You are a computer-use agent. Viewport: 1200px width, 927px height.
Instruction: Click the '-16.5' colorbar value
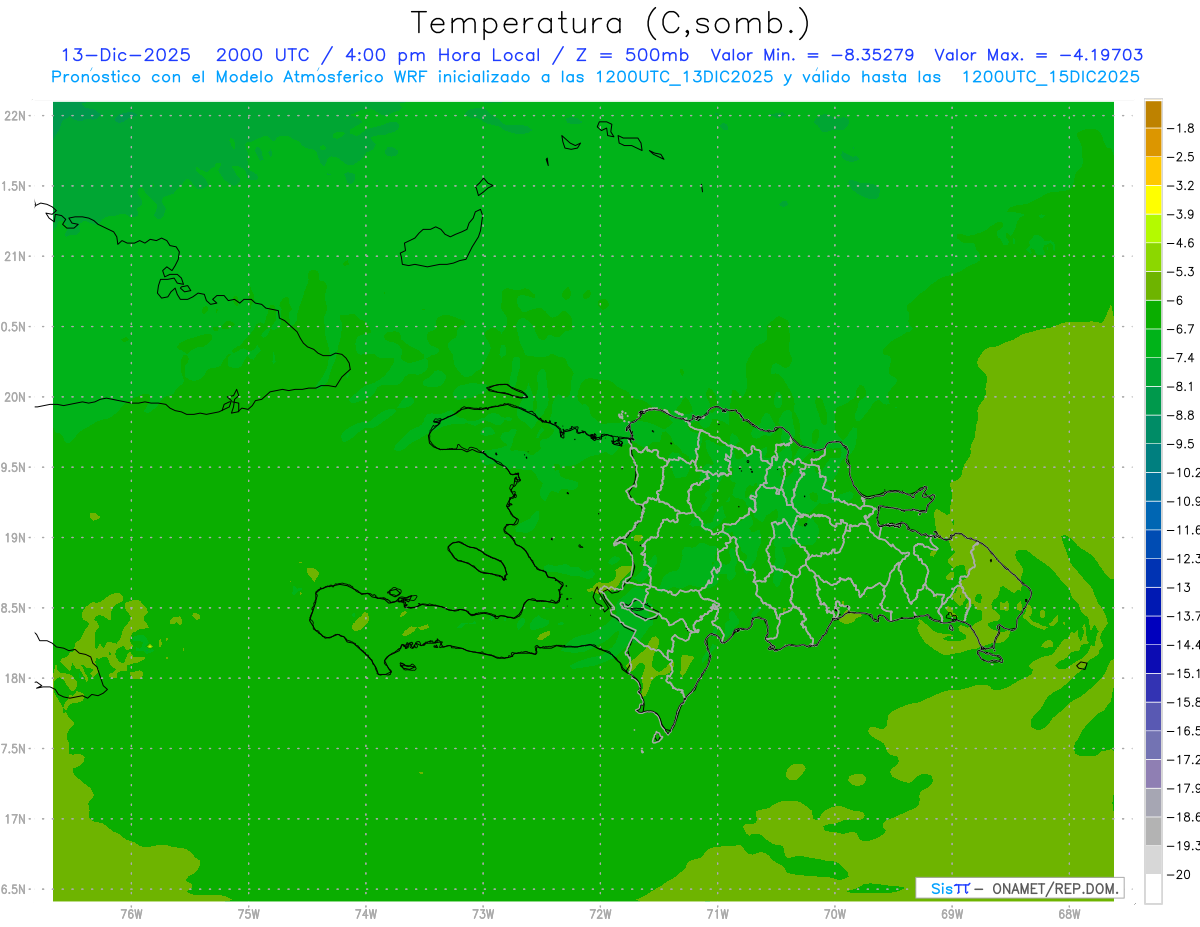tap(1185, 731)
